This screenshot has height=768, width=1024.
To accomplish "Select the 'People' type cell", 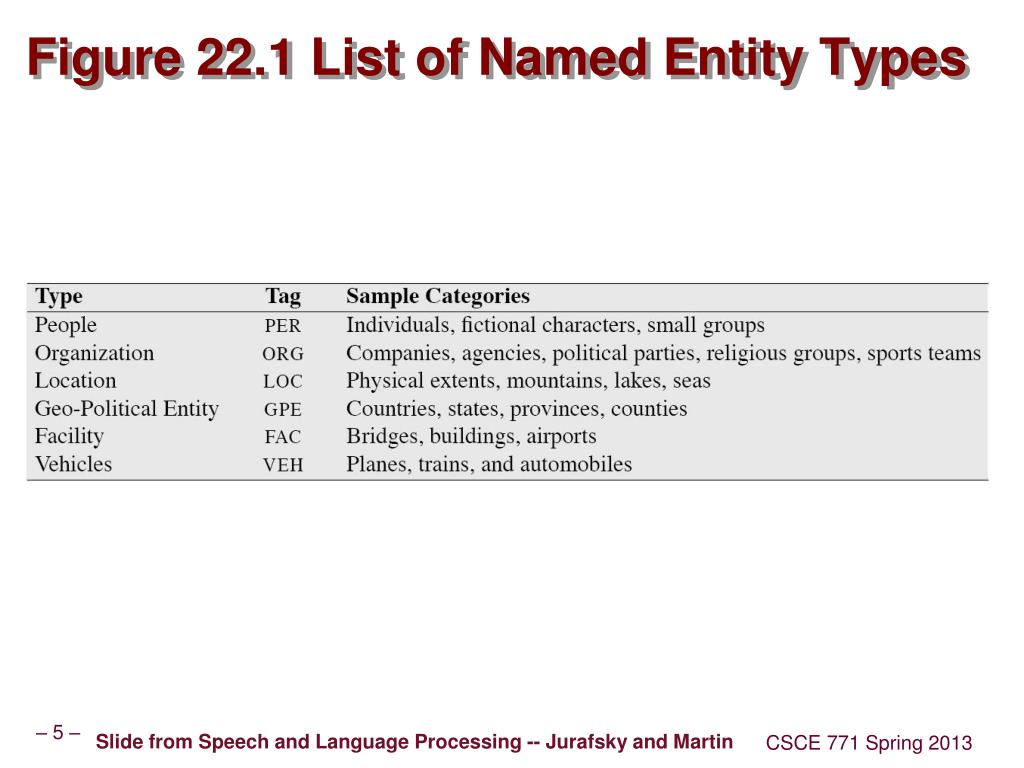I will pyautogui.click(x=65, y=325).
